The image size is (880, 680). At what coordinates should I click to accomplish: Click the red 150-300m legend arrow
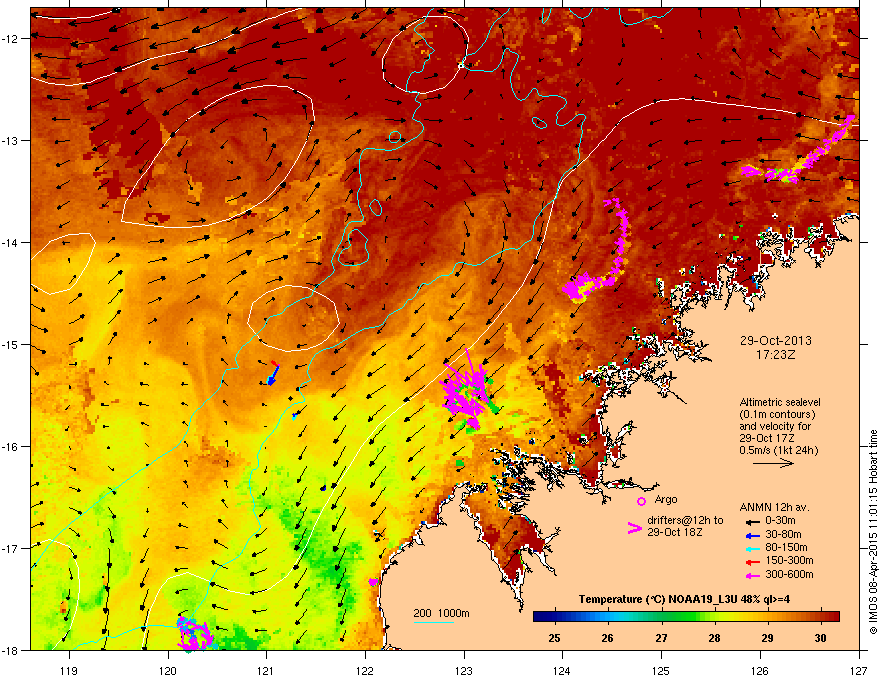click(752, 561)
